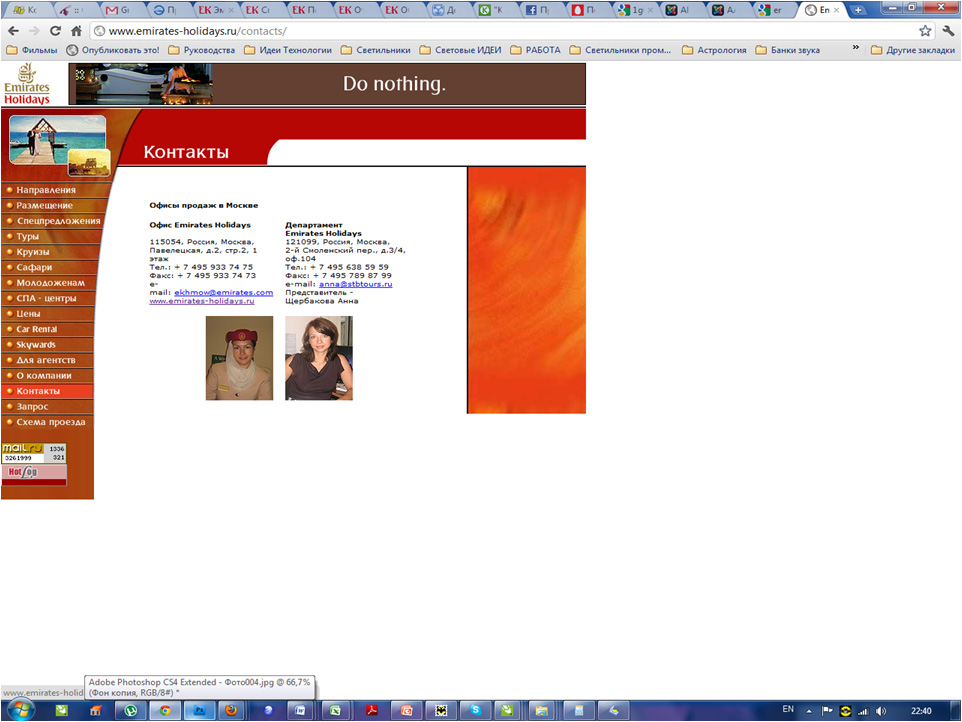962x722 pixels.
Task: Open the mail.ru counter badge
Action: 34,453
